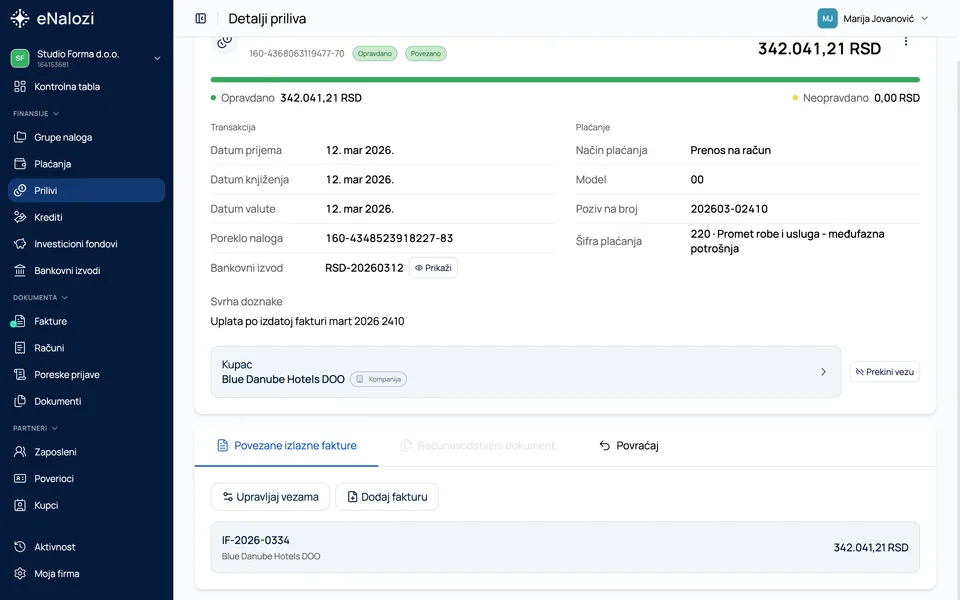The image size is (960, 600).
Task: Open Aktivnost history icon
Action: click(20, 547)
